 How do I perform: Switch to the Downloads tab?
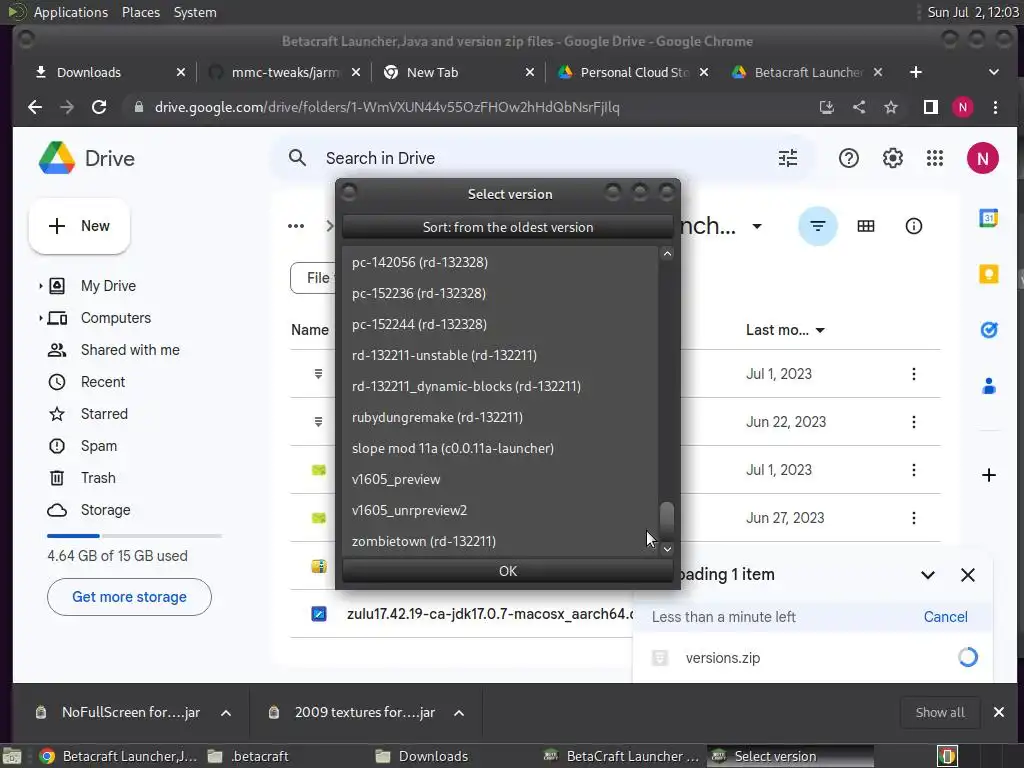[x=88, y=72]
